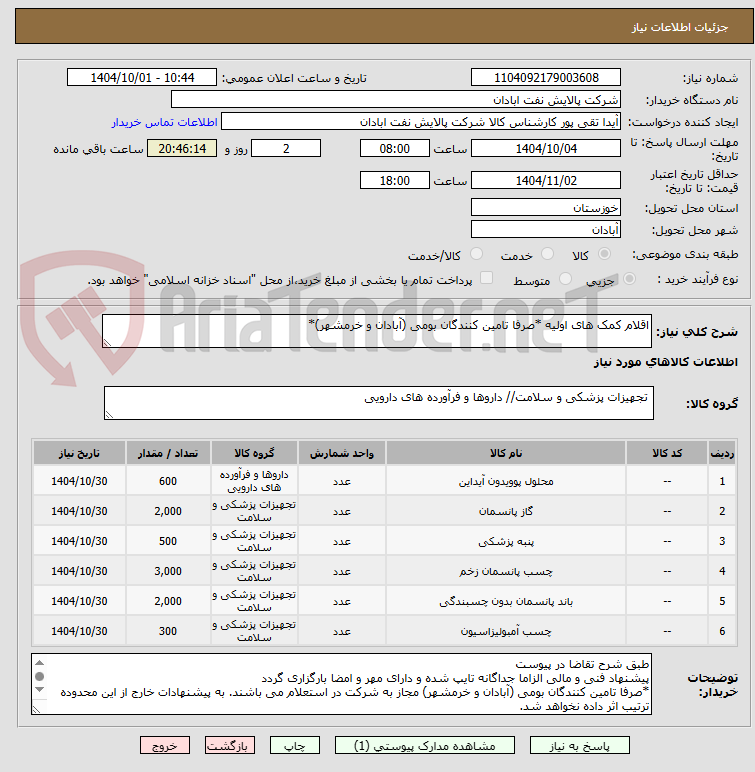Click the شرح کلی نیاز description textarea

click(x=377, y=331)
